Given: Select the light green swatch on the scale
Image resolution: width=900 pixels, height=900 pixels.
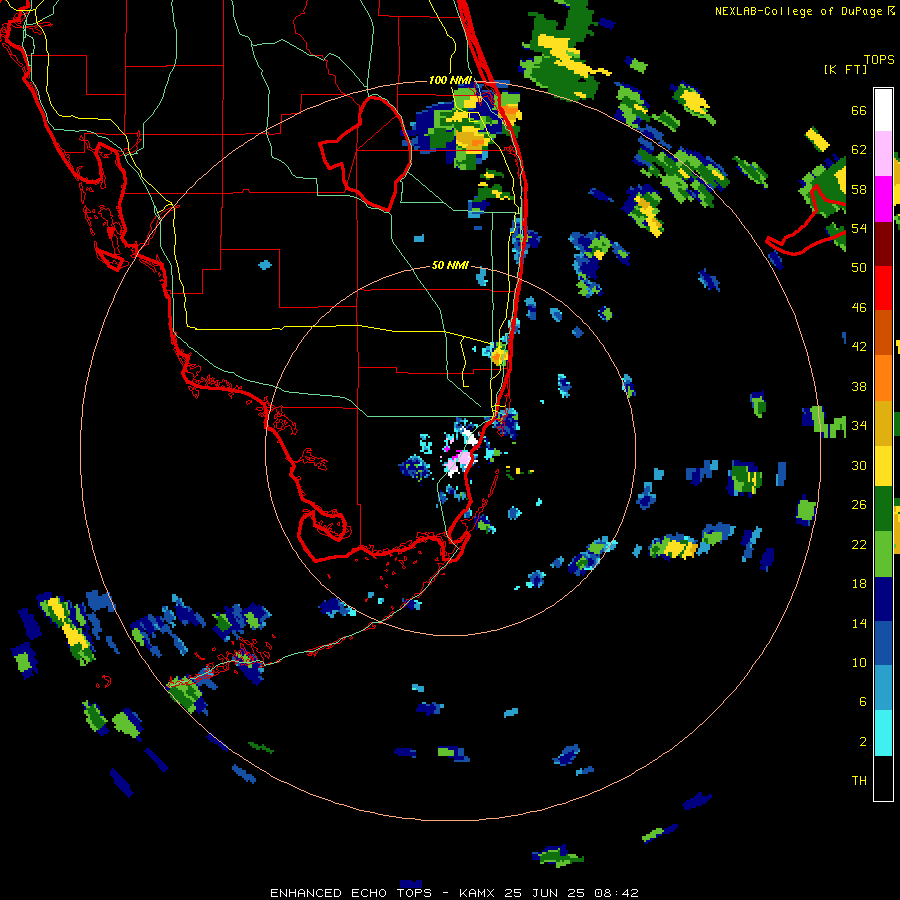Looking at the screenshot, I should coord(883,553).
